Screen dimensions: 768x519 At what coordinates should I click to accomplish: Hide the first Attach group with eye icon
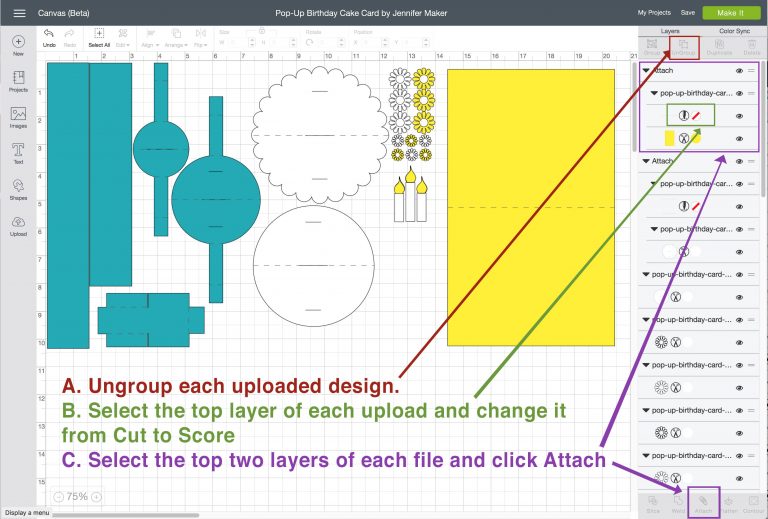(739, 71)
